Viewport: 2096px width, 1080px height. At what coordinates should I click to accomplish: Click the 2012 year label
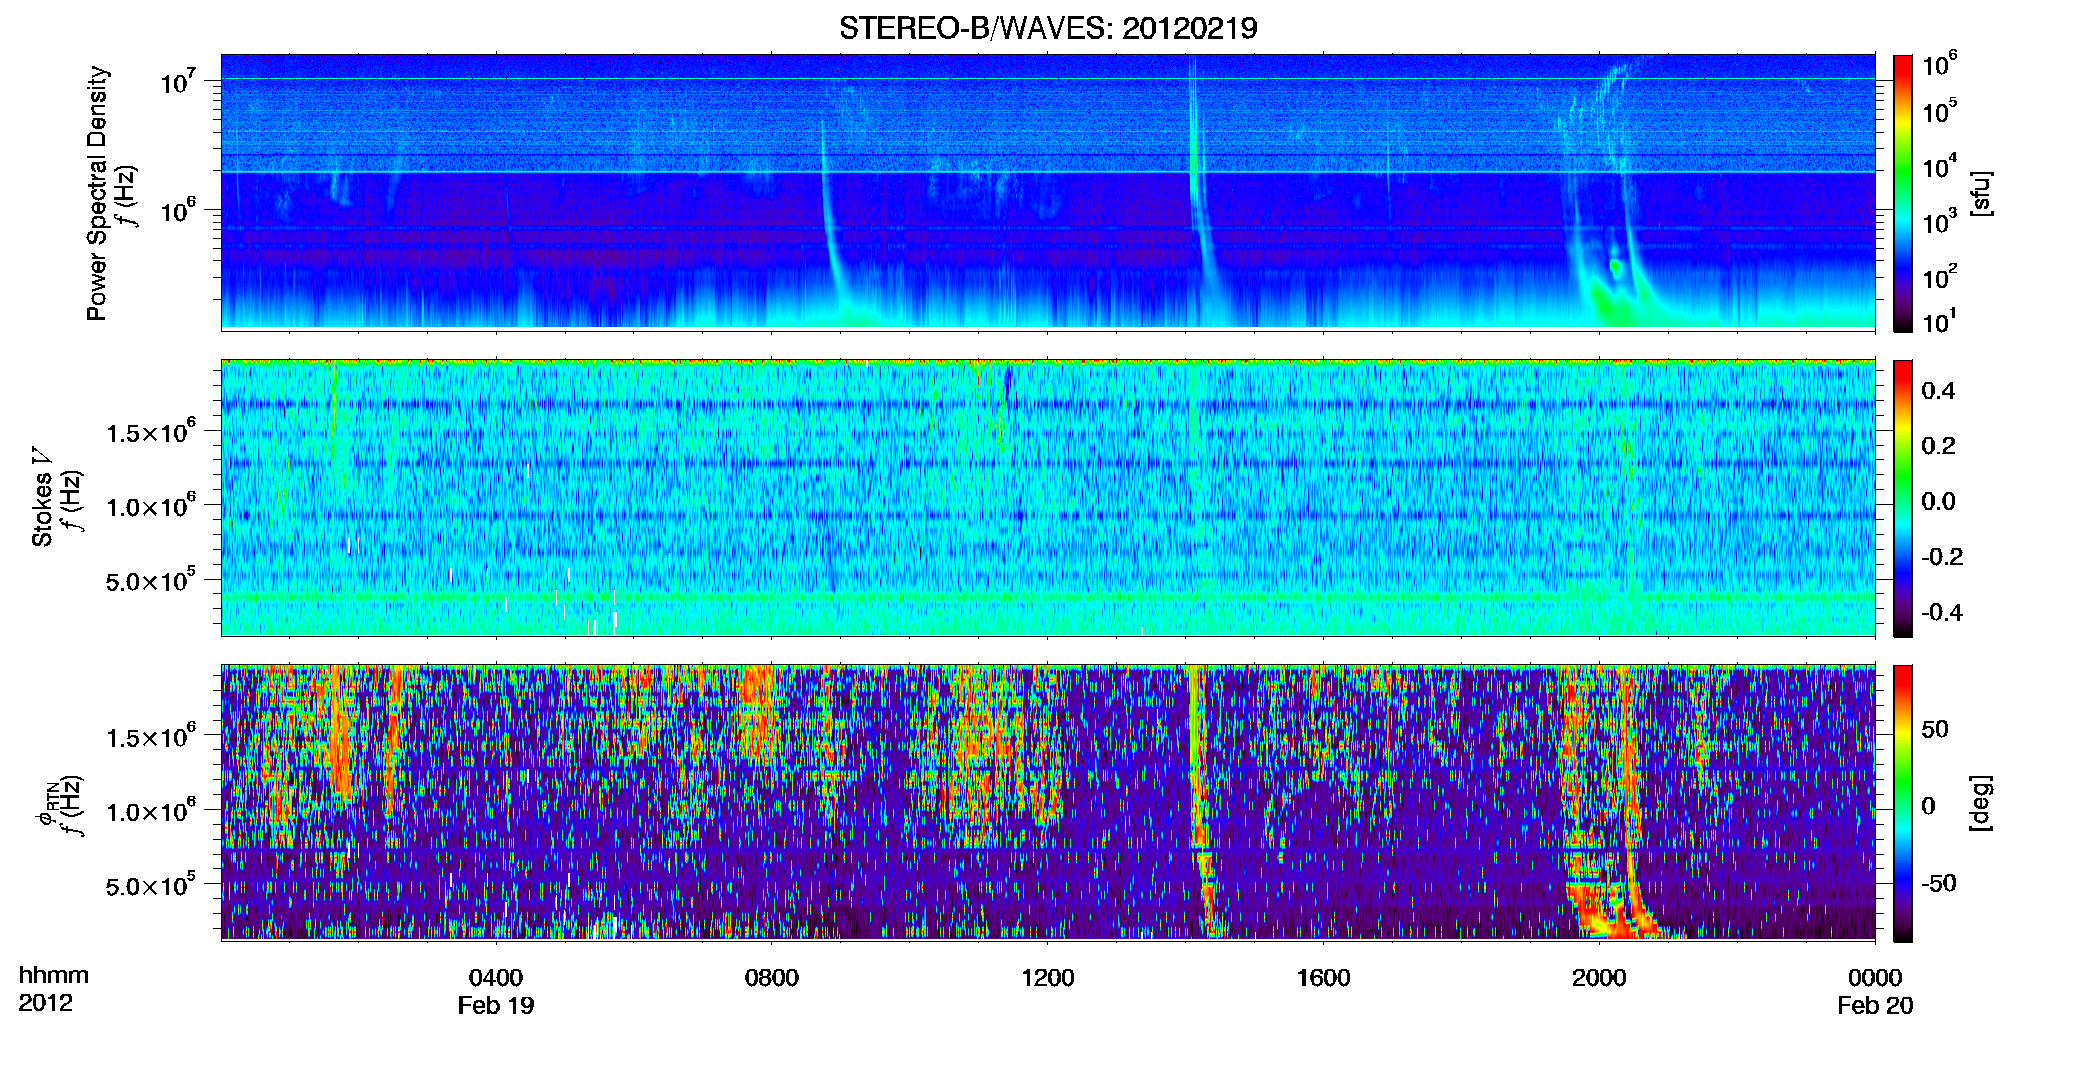click(45, 1003)
